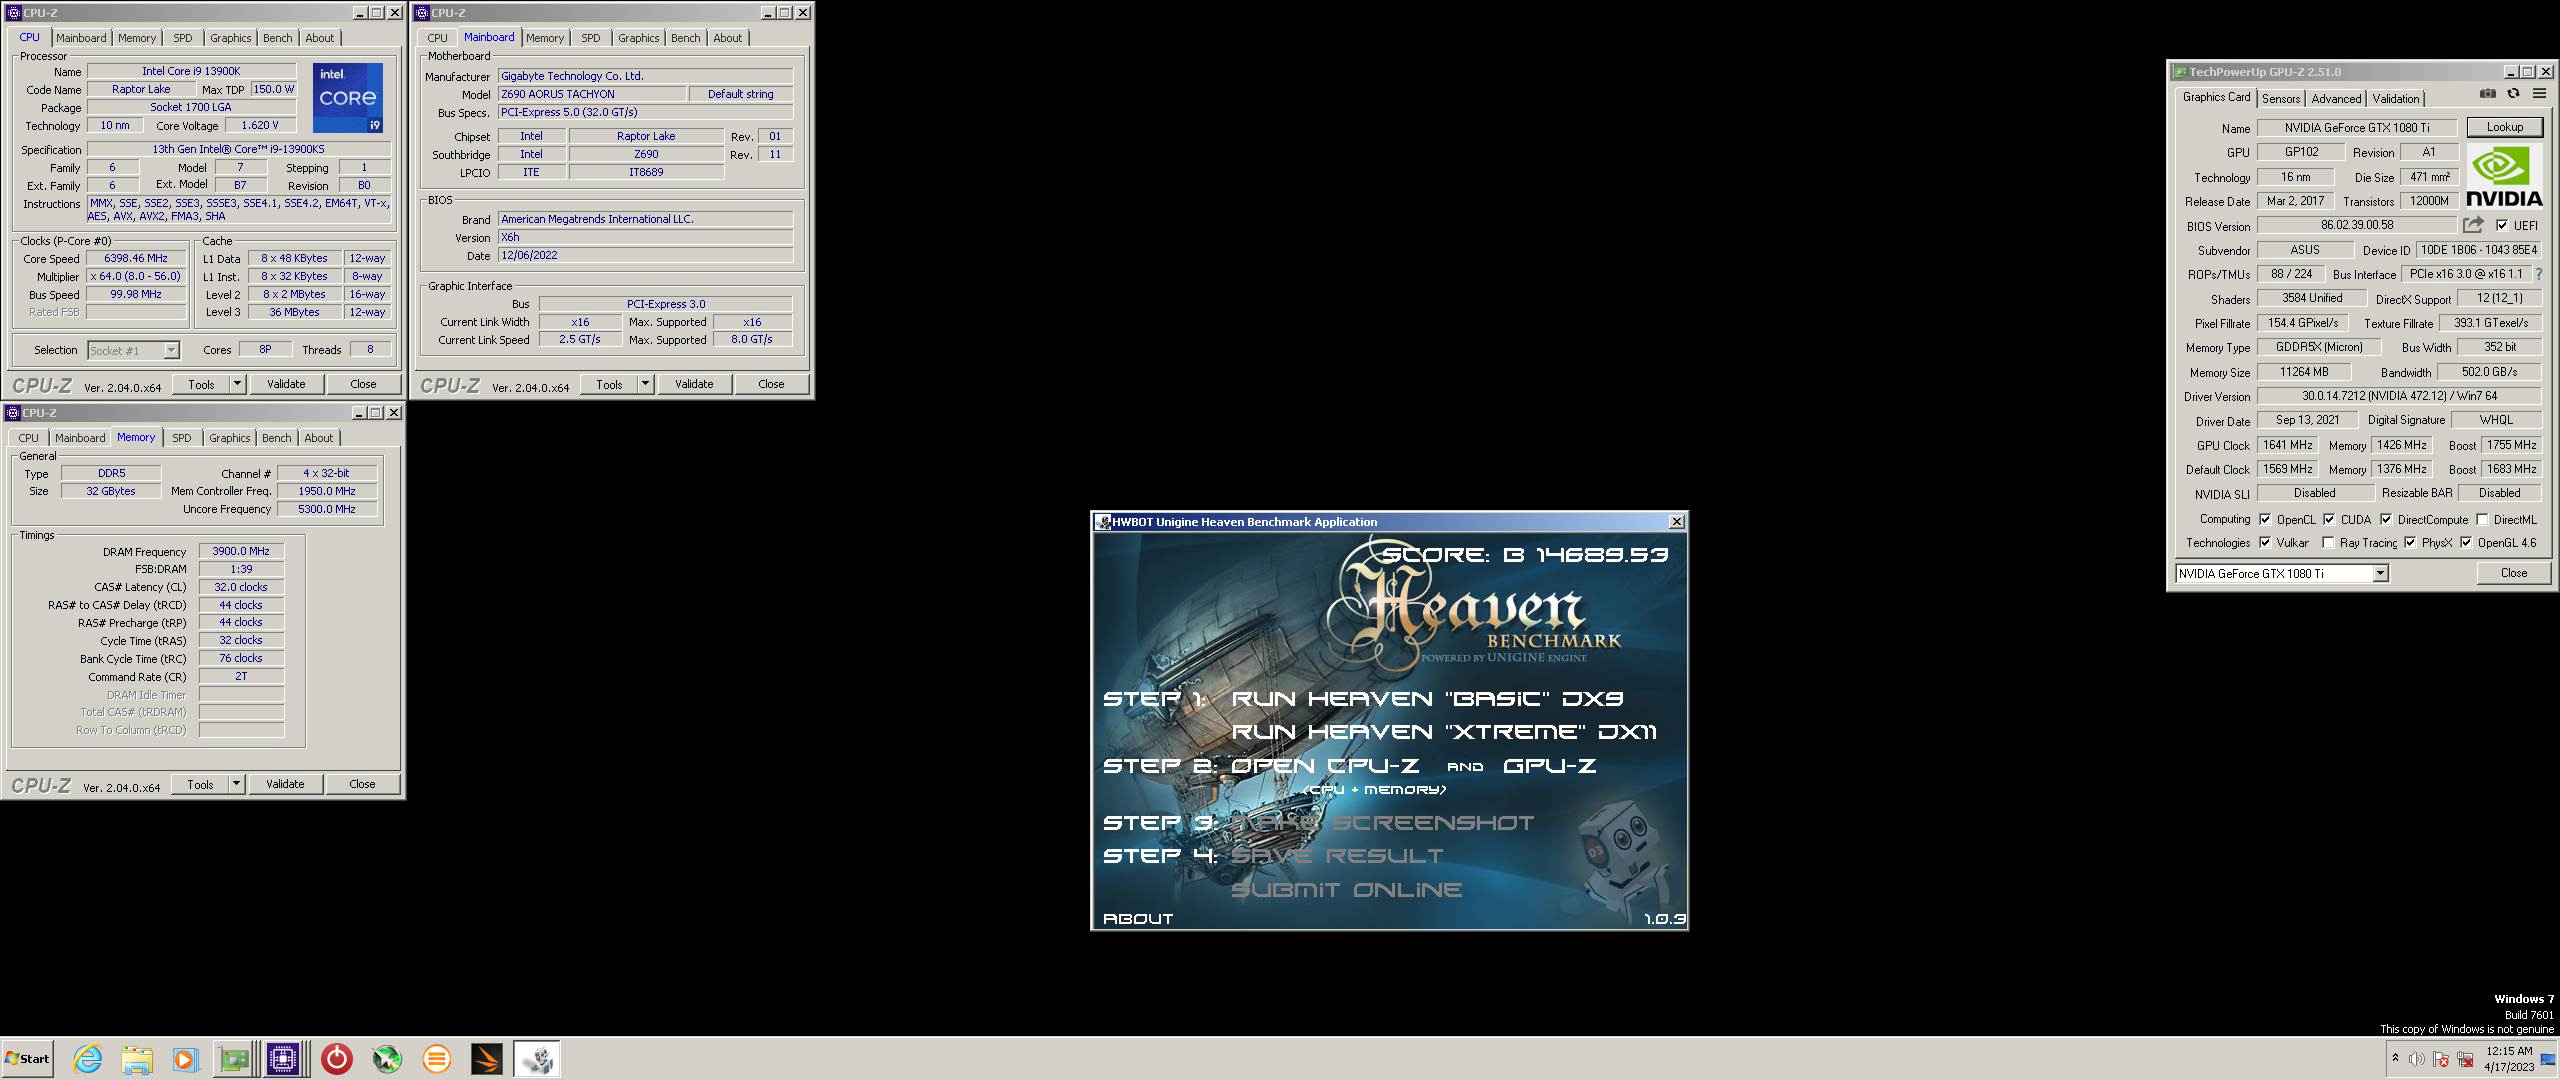Click SAVE RESULT in Heaven Benchmark
This screenshot has width=2560, height=1080.
1337,856
